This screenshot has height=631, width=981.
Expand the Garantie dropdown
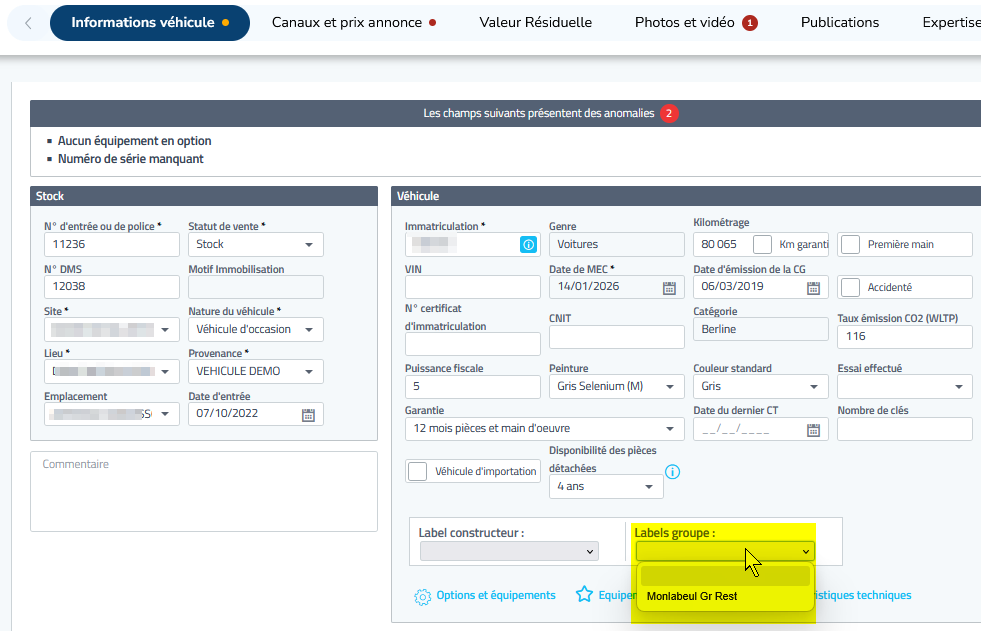point(544,429)
